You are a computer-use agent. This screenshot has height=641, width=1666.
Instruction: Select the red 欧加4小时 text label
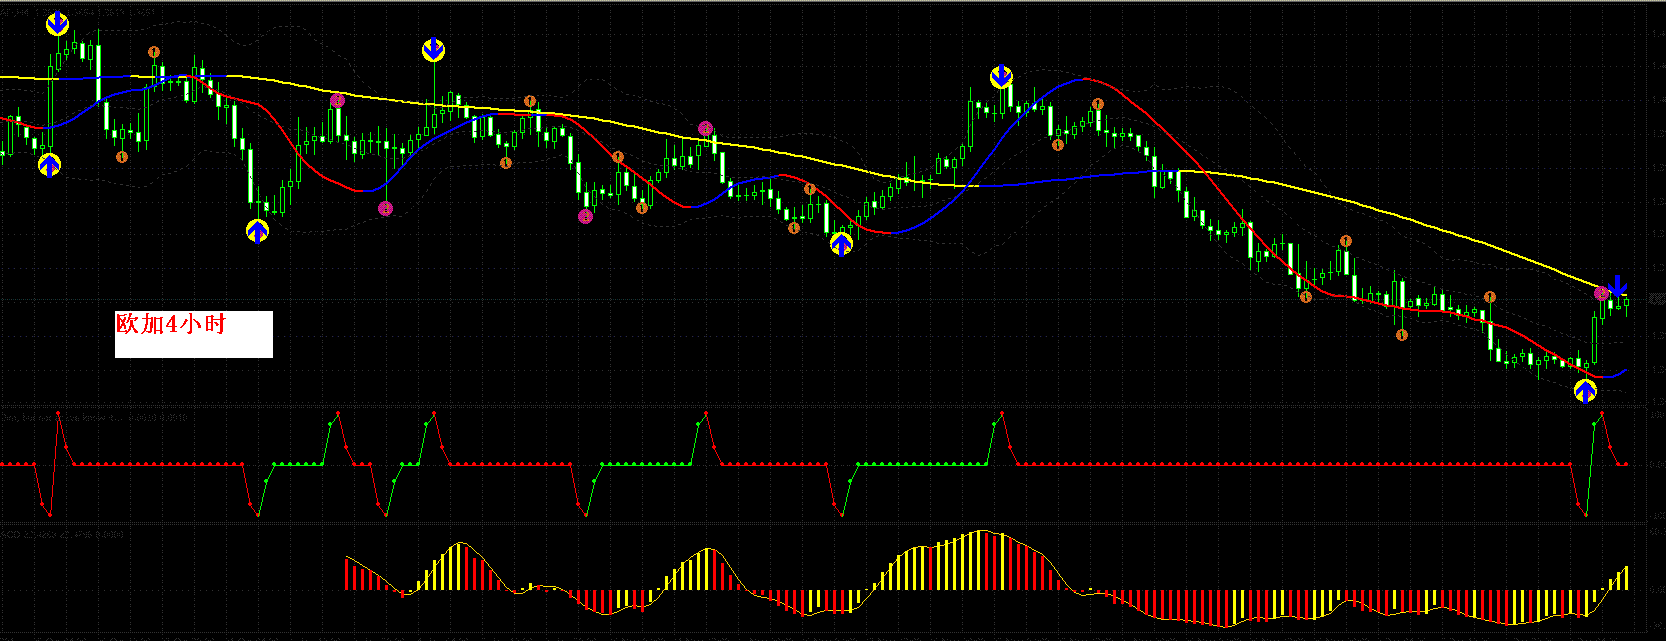pos(171,324)
